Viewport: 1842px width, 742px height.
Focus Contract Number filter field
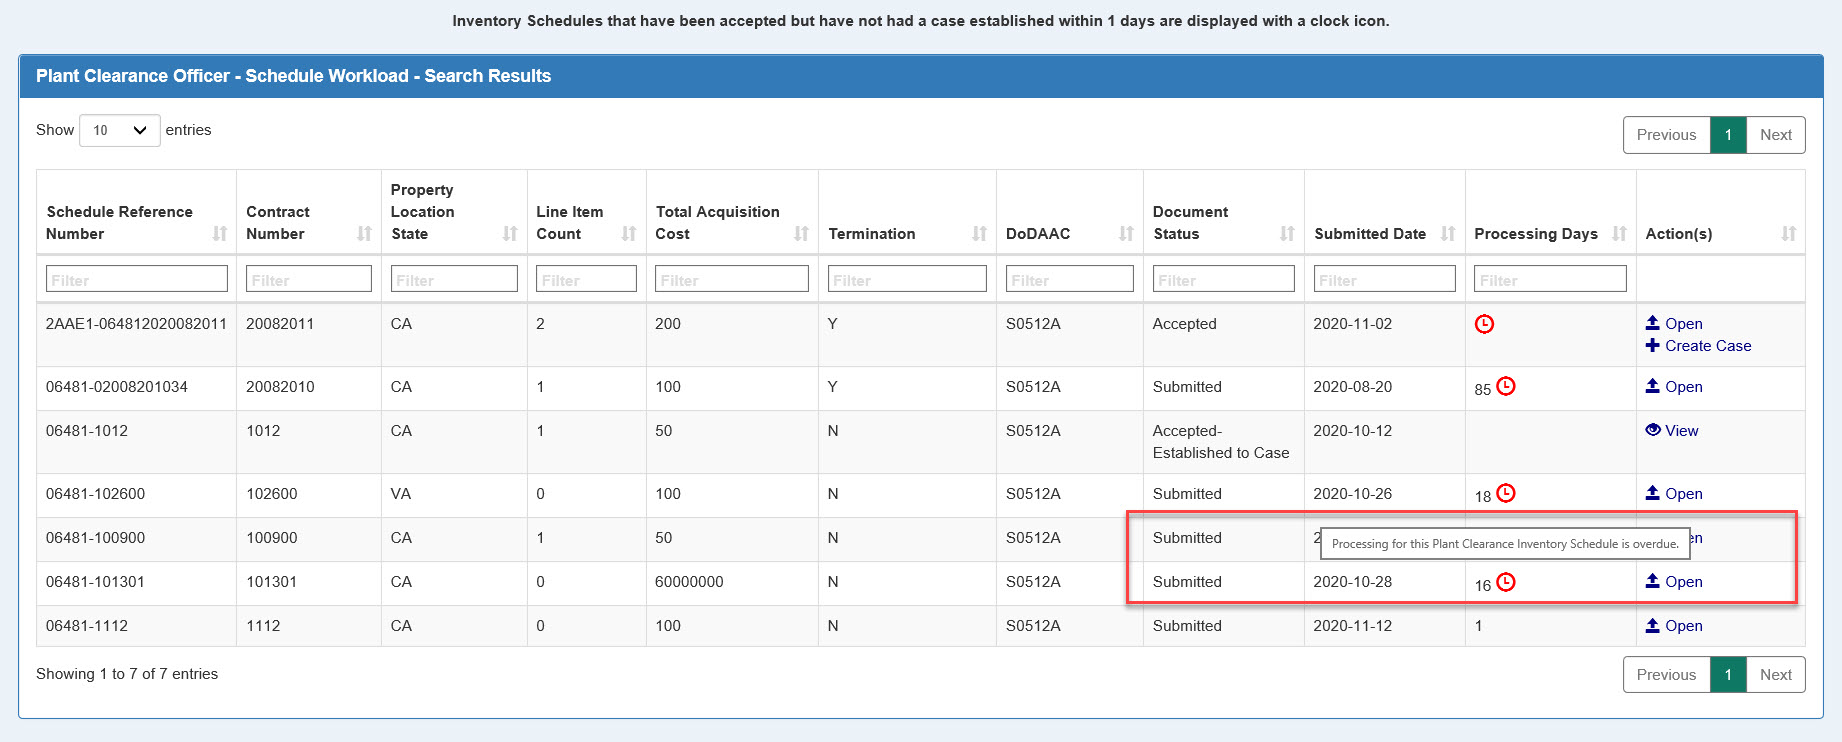tap(309, 279)
